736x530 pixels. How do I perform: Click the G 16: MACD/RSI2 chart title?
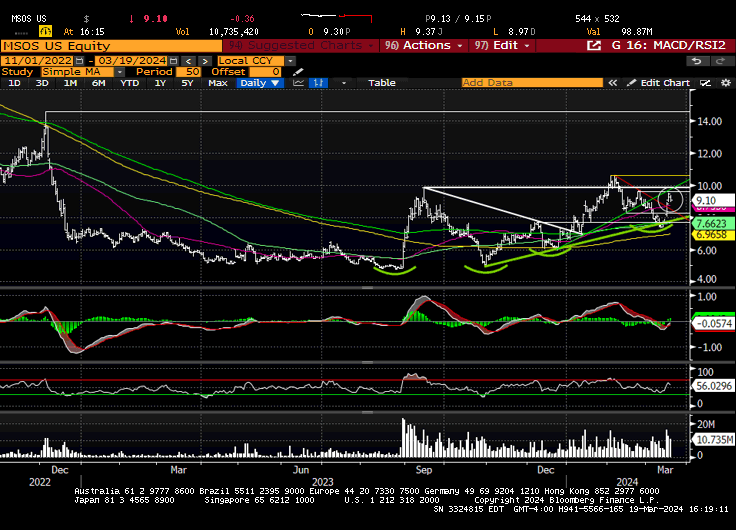pos(669,46)
